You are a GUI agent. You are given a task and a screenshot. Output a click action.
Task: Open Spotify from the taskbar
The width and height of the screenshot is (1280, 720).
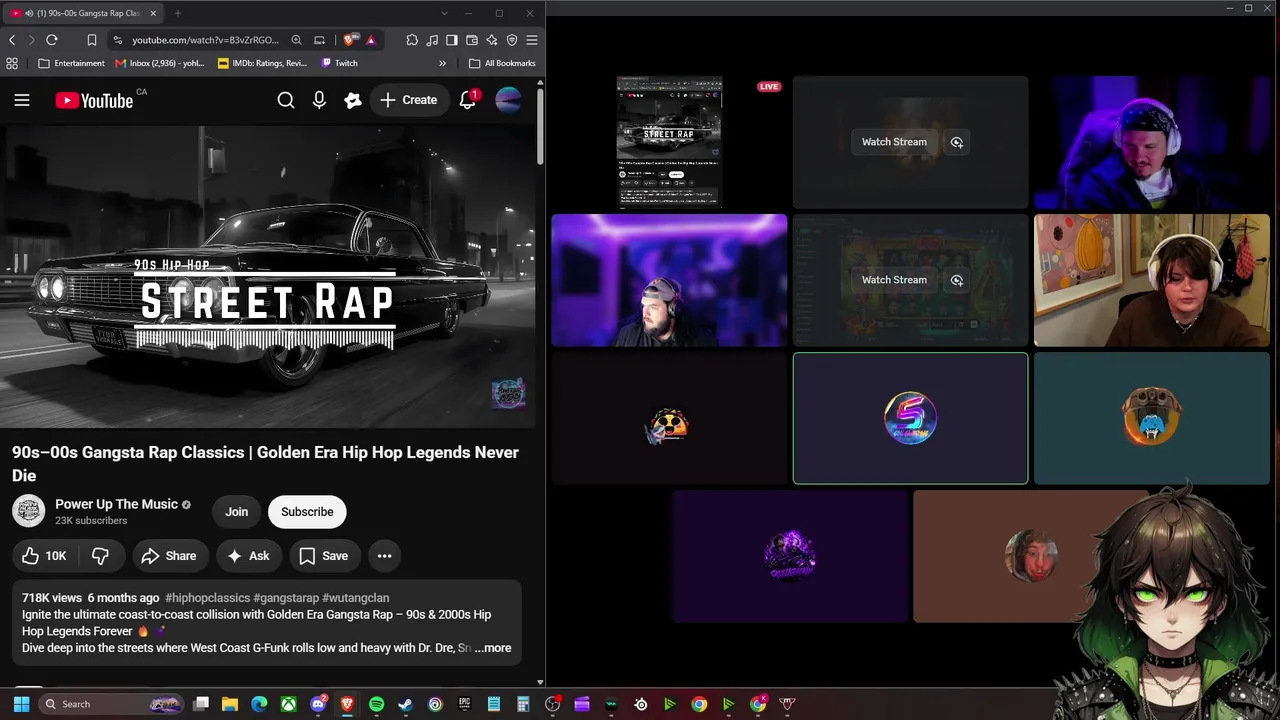(x=376, y=704)
